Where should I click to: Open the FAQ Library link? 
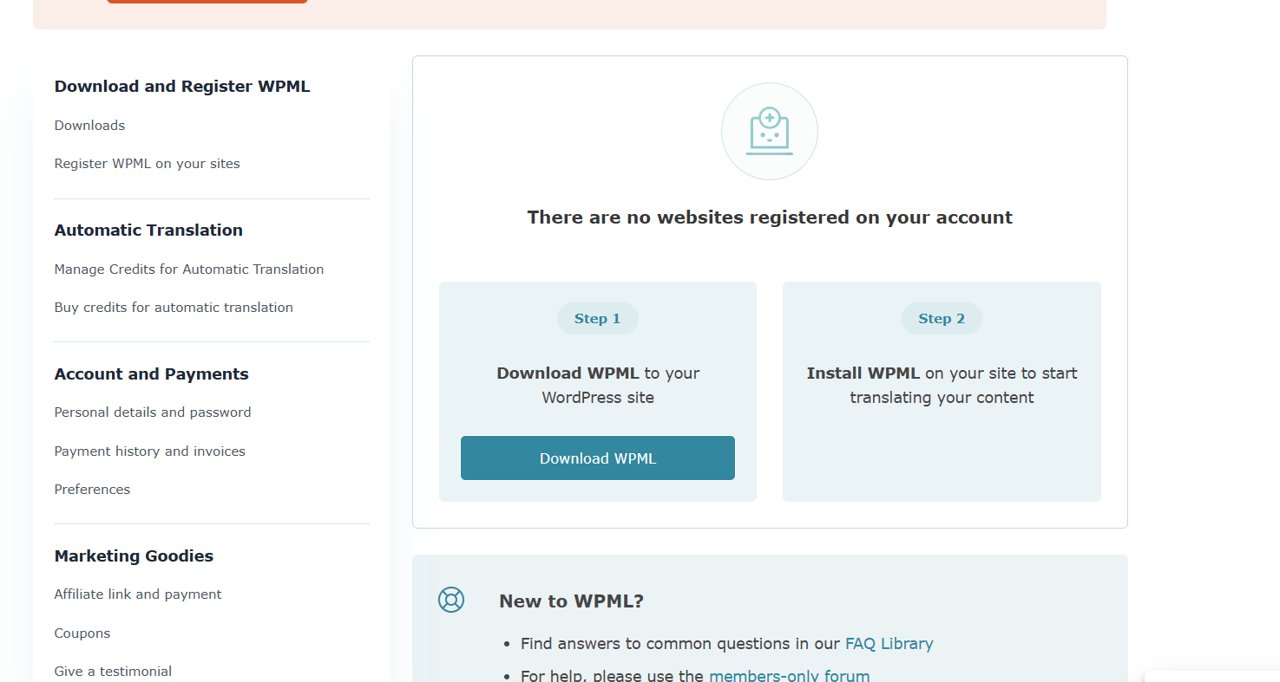[x=889, y=644]
